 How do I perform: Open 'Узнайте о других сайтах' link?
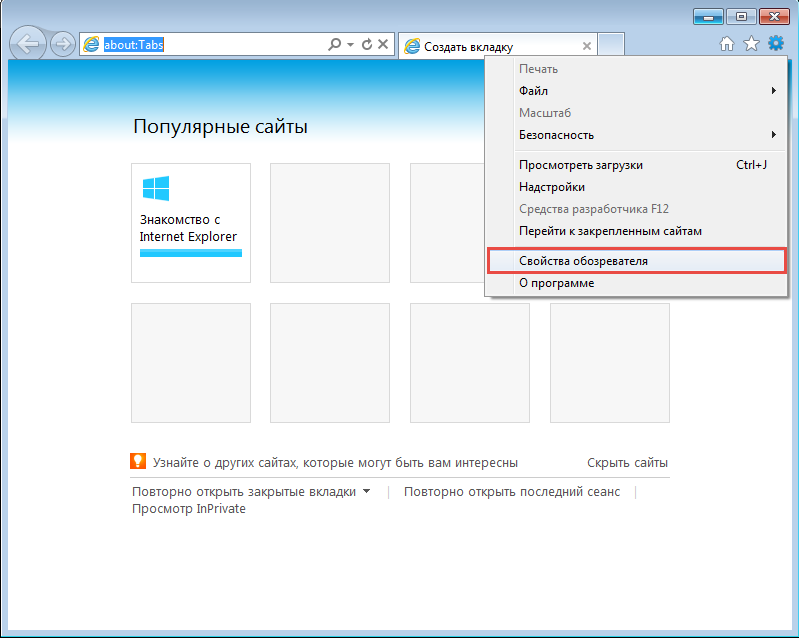[335, 463]
